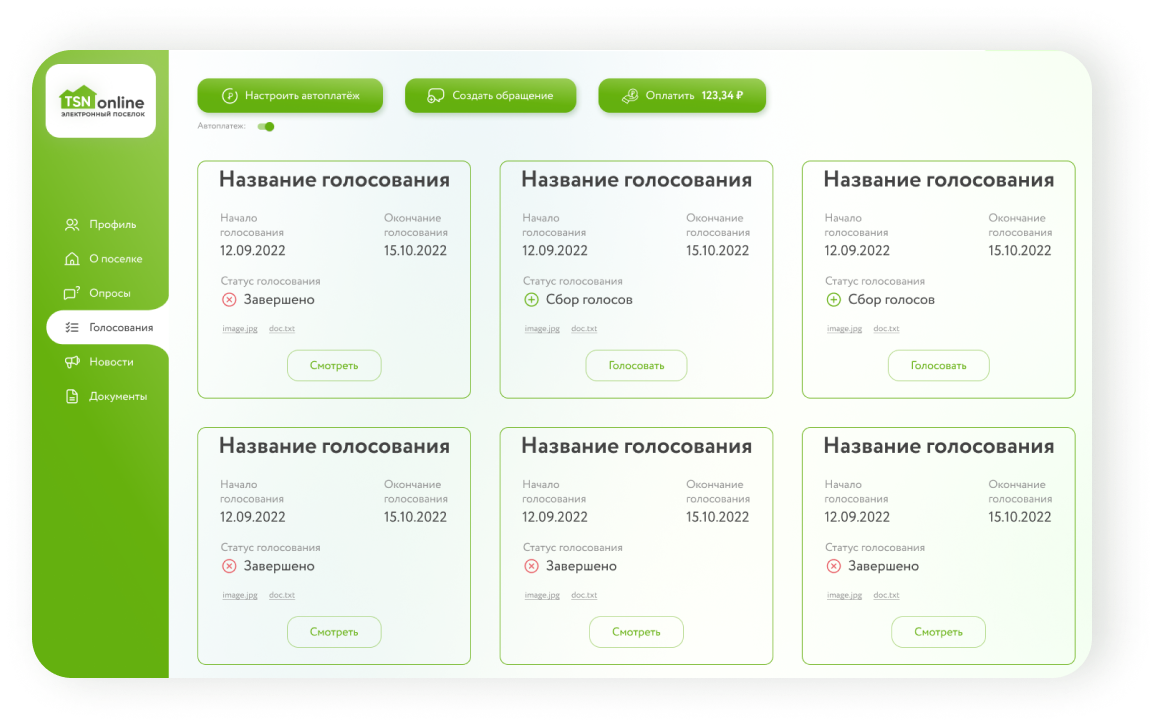Open image.jpg attachment in first card

point(240,329)
